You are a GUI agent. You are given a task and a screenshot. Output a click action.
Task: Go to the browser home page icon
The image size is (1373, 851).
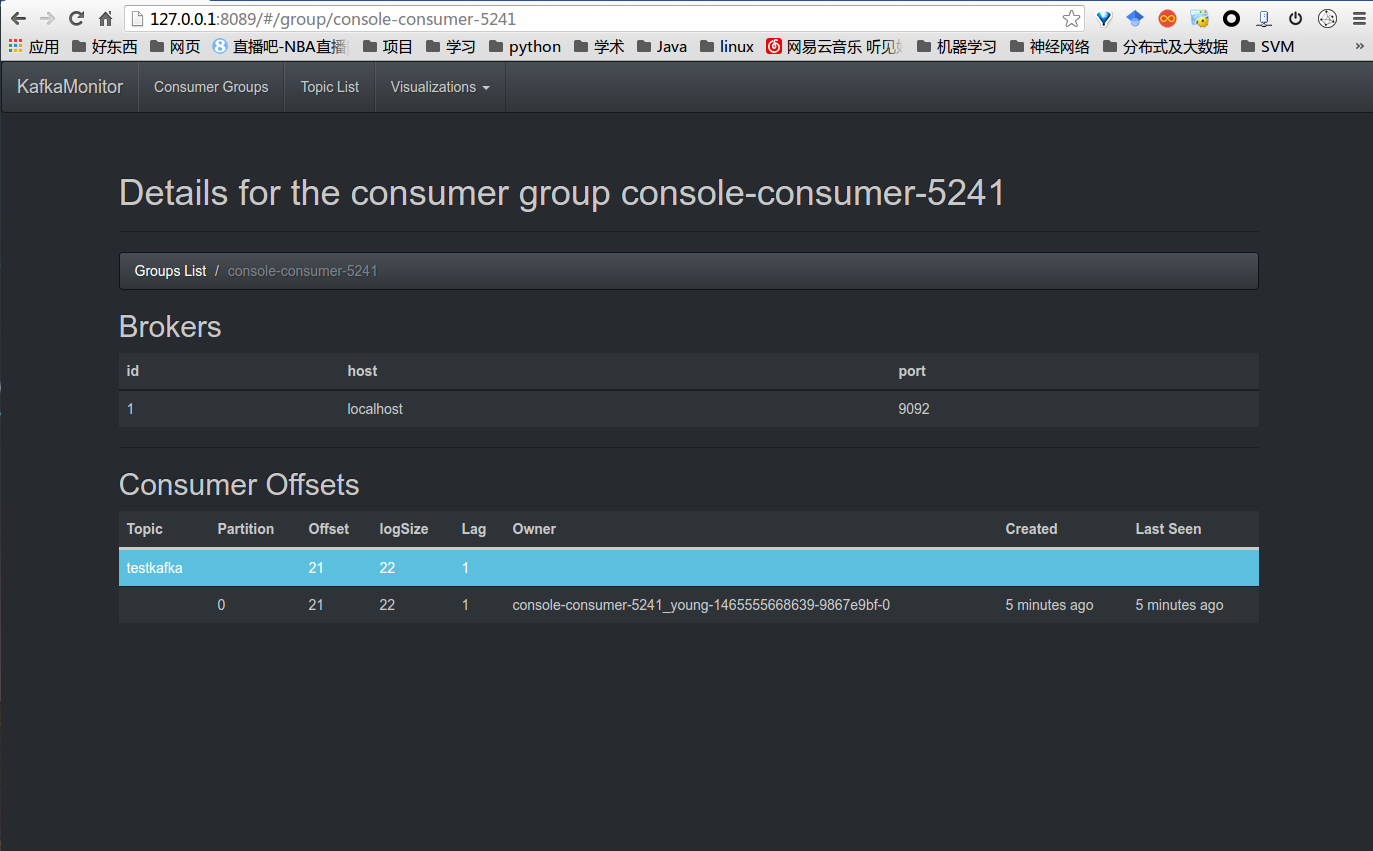[x=105, y=18]
